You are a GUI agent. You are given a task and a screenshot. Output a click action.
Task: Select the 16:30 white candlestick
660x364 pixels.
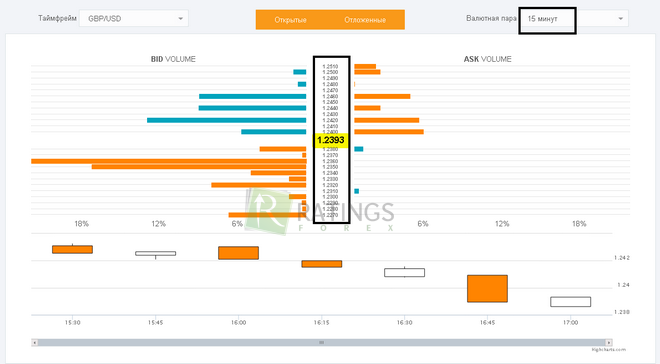click(x=405, y=272)
